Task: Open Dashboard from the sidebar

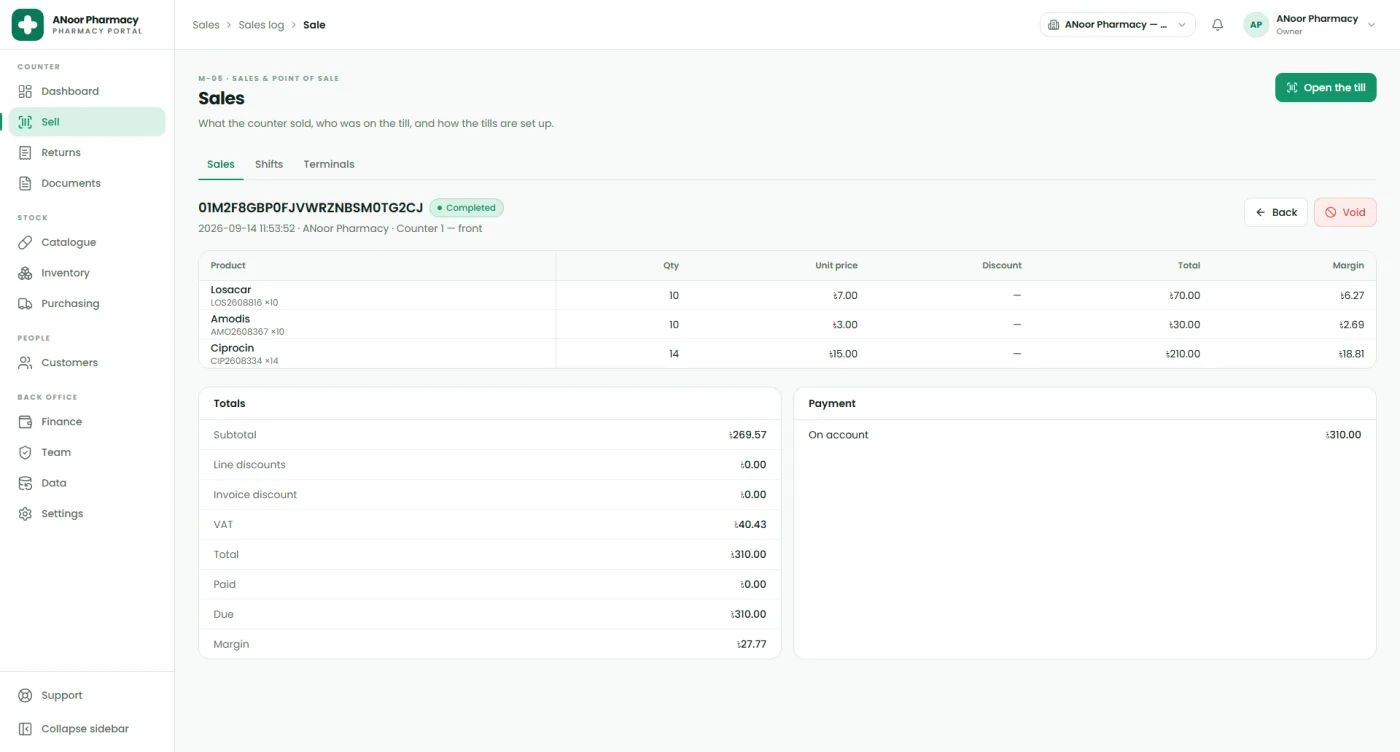Action: pyautogui.click(x=87, y=91)
